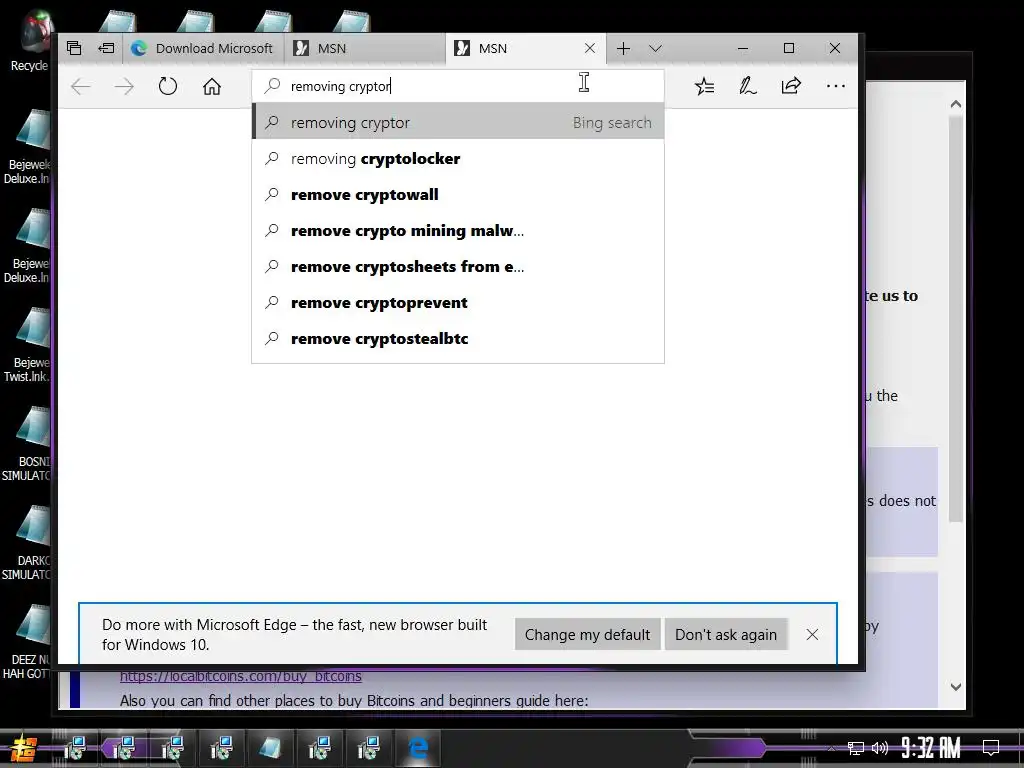Open the Favorites hub star icon
This screenshot has height=768, width=1024.
[x=704, y=86]
